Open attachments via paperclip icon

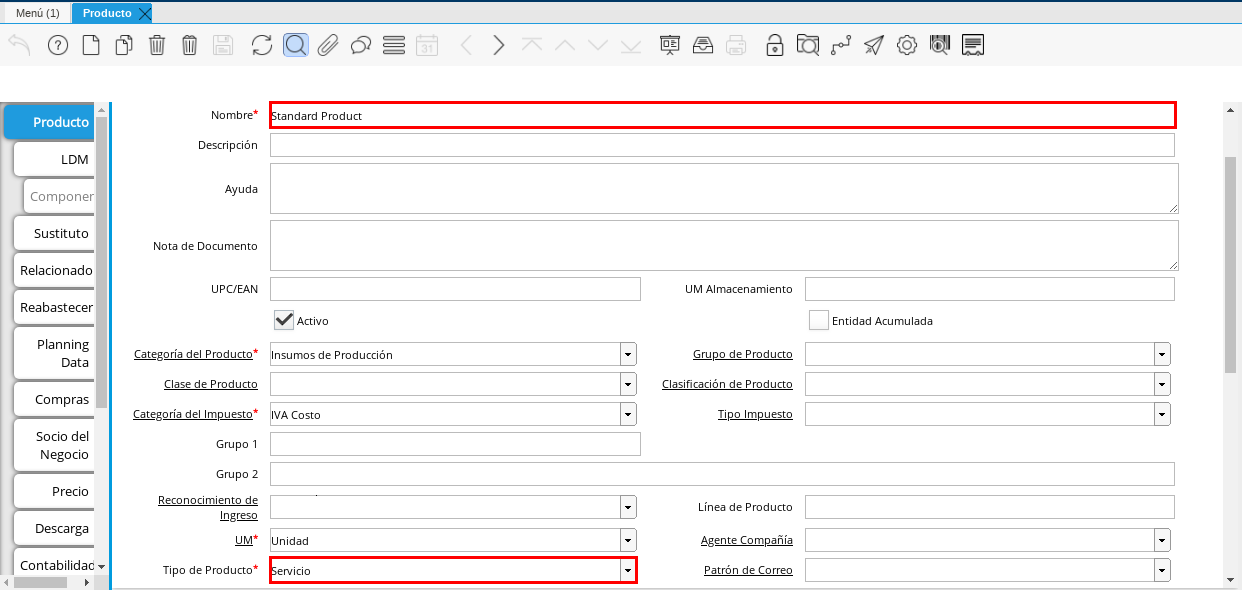pos(328,45)
